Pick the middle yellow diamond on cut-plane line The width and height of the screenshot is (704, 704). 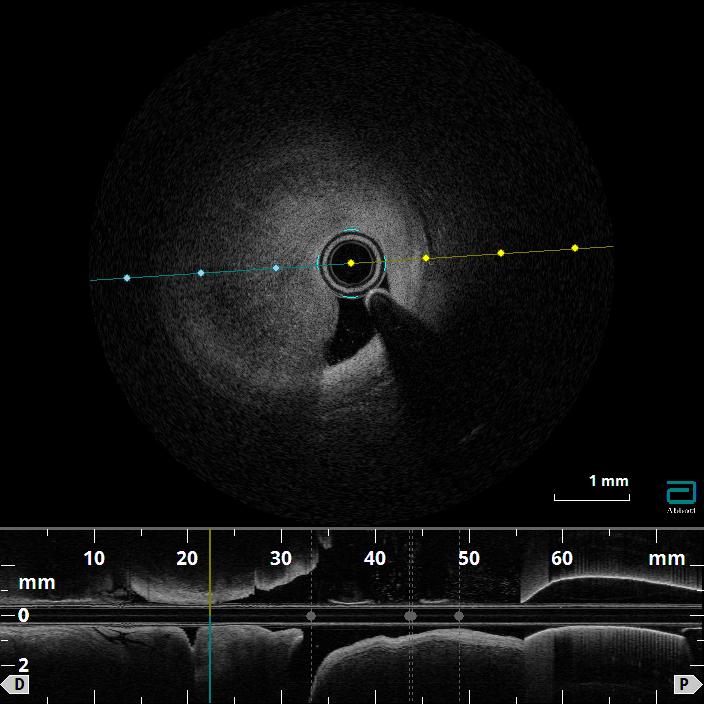pos(501,253)
